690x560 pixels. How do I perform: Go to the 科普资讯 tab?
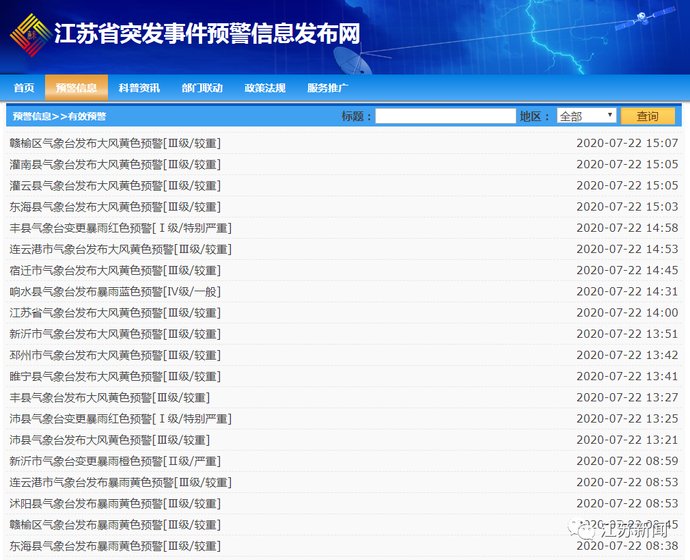pos(139,88)
